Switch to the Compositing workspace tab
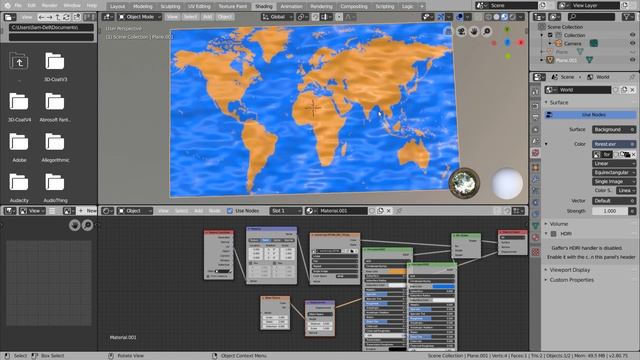This screenshot has width=640, height=360. click(x=353, y=6)
